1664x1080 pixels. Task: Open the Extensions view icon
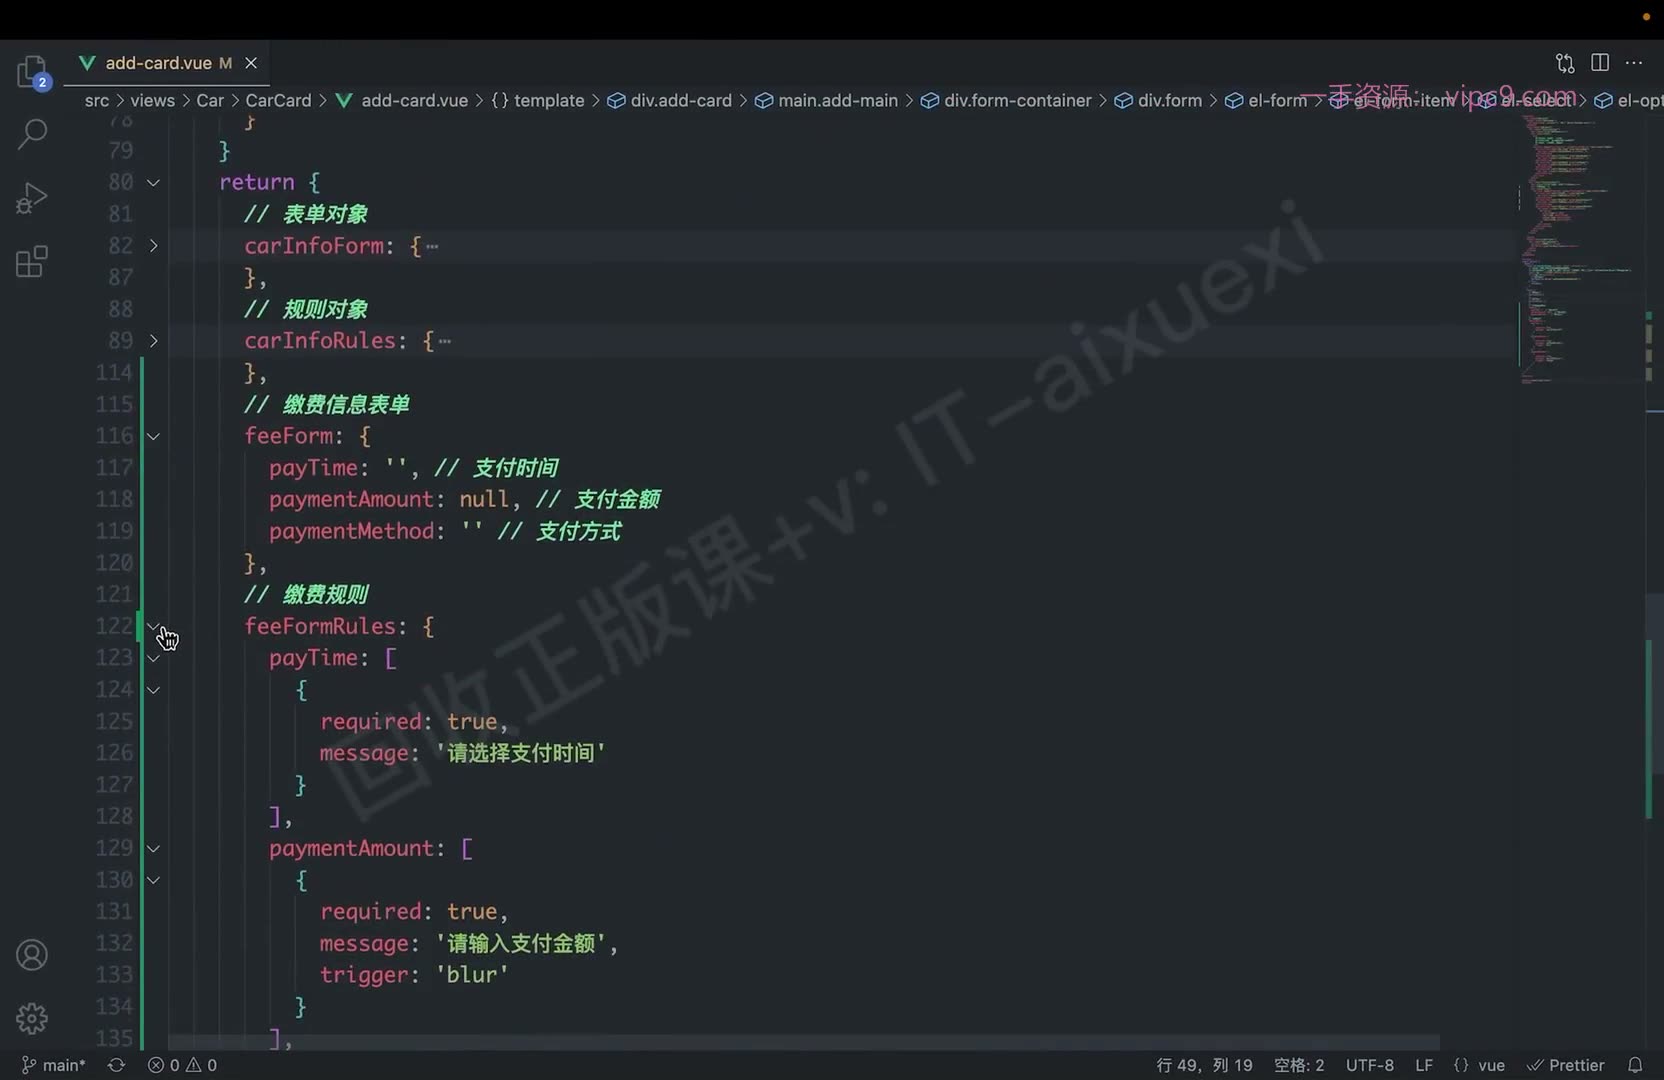click(x=32, y=262)
